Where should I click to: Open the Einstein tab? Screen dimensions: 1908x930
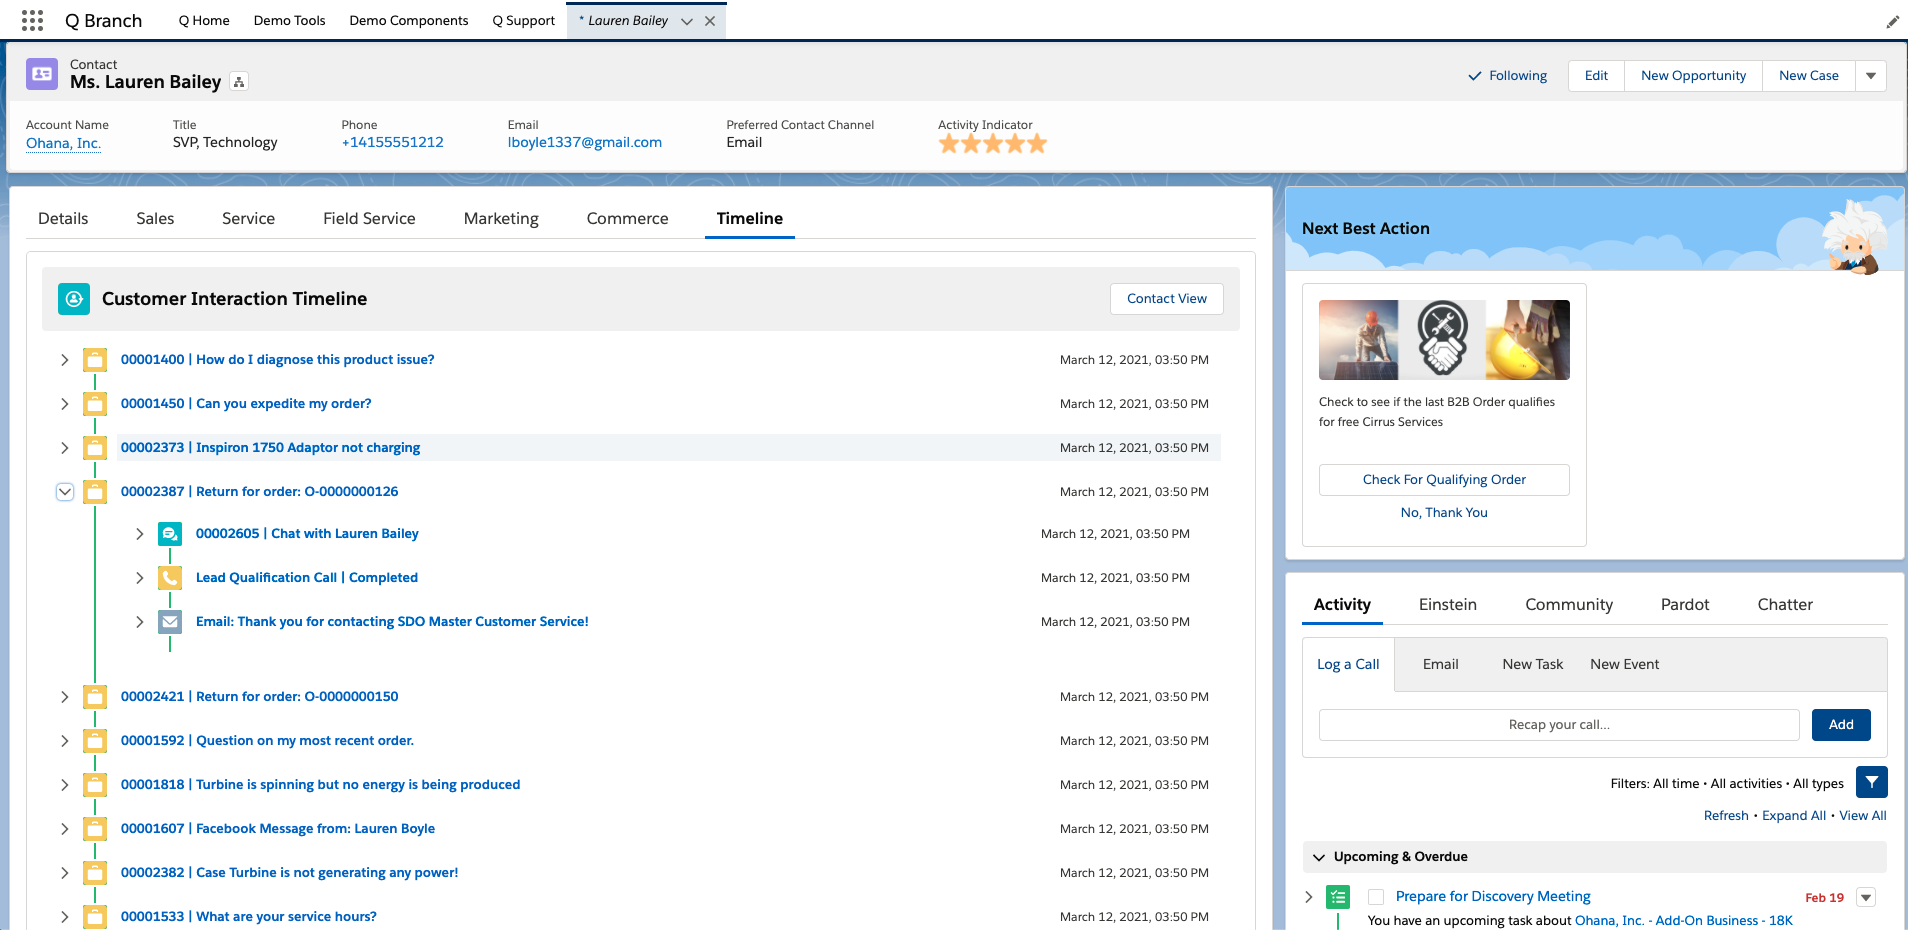[x=1447, y=605]
